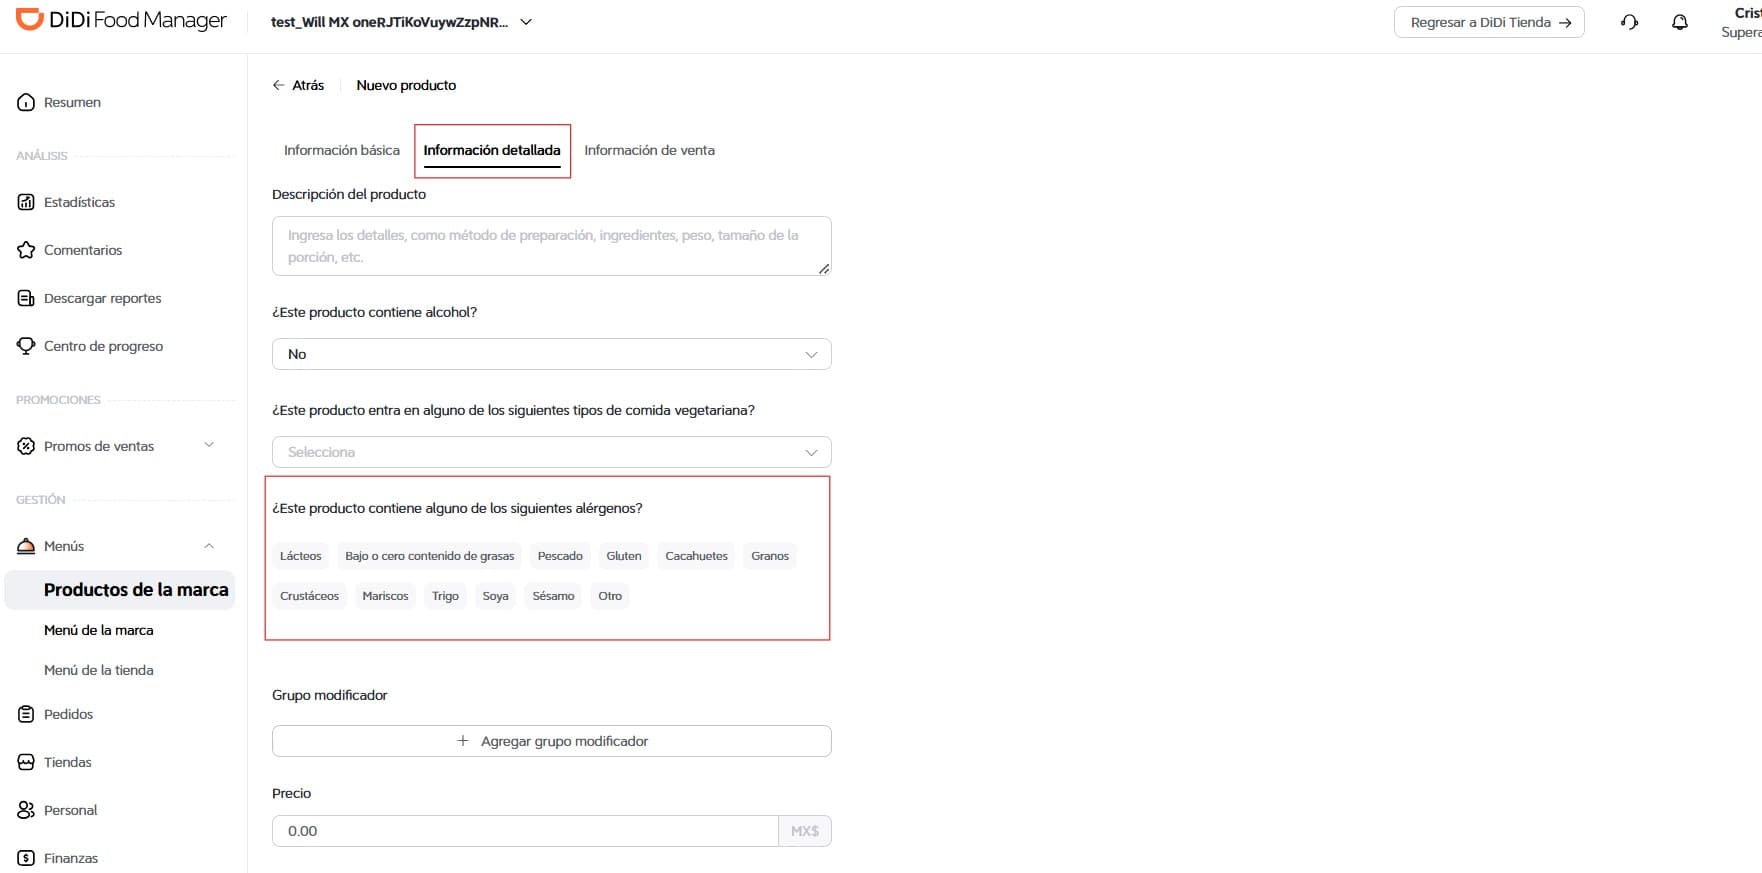
Task: Open Centro de progreso trophy icon
Action: pyautogui.click(x=26, y=346)
